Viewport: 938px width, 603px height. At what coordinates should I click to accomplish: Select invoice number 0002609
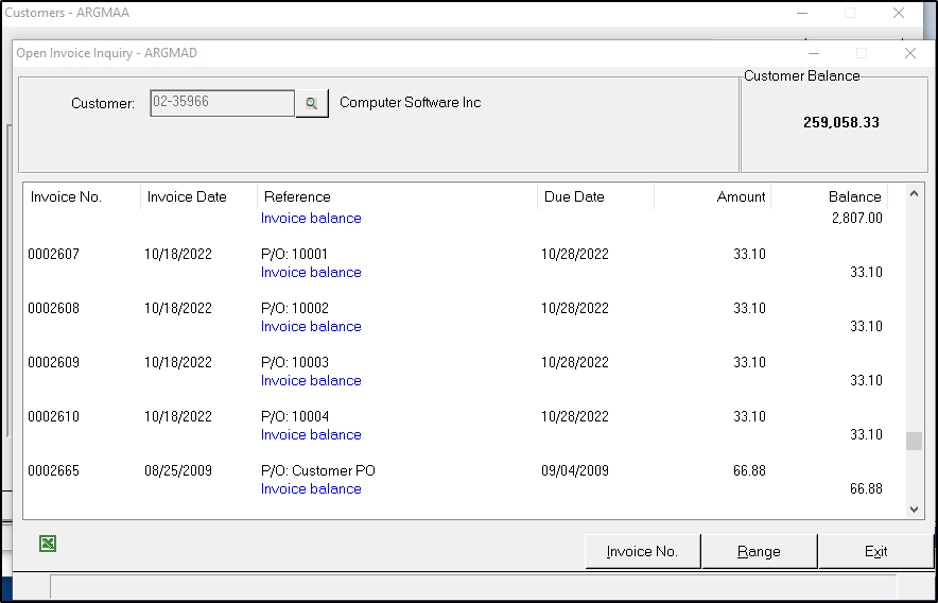coord(54,363)
